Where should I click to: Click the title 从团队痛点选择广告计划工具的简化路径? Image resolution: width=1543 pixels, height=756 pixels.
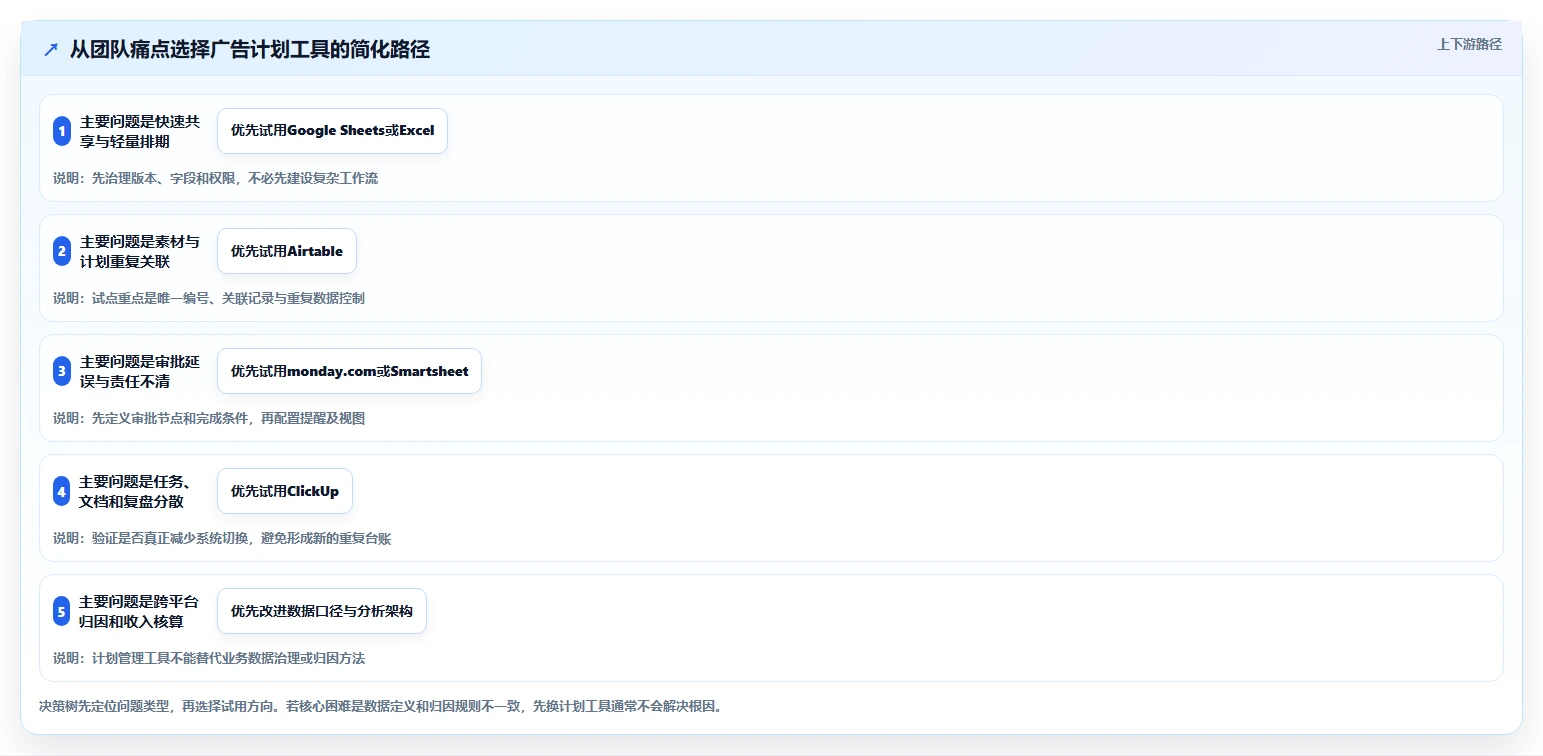[x=250, y=50]
